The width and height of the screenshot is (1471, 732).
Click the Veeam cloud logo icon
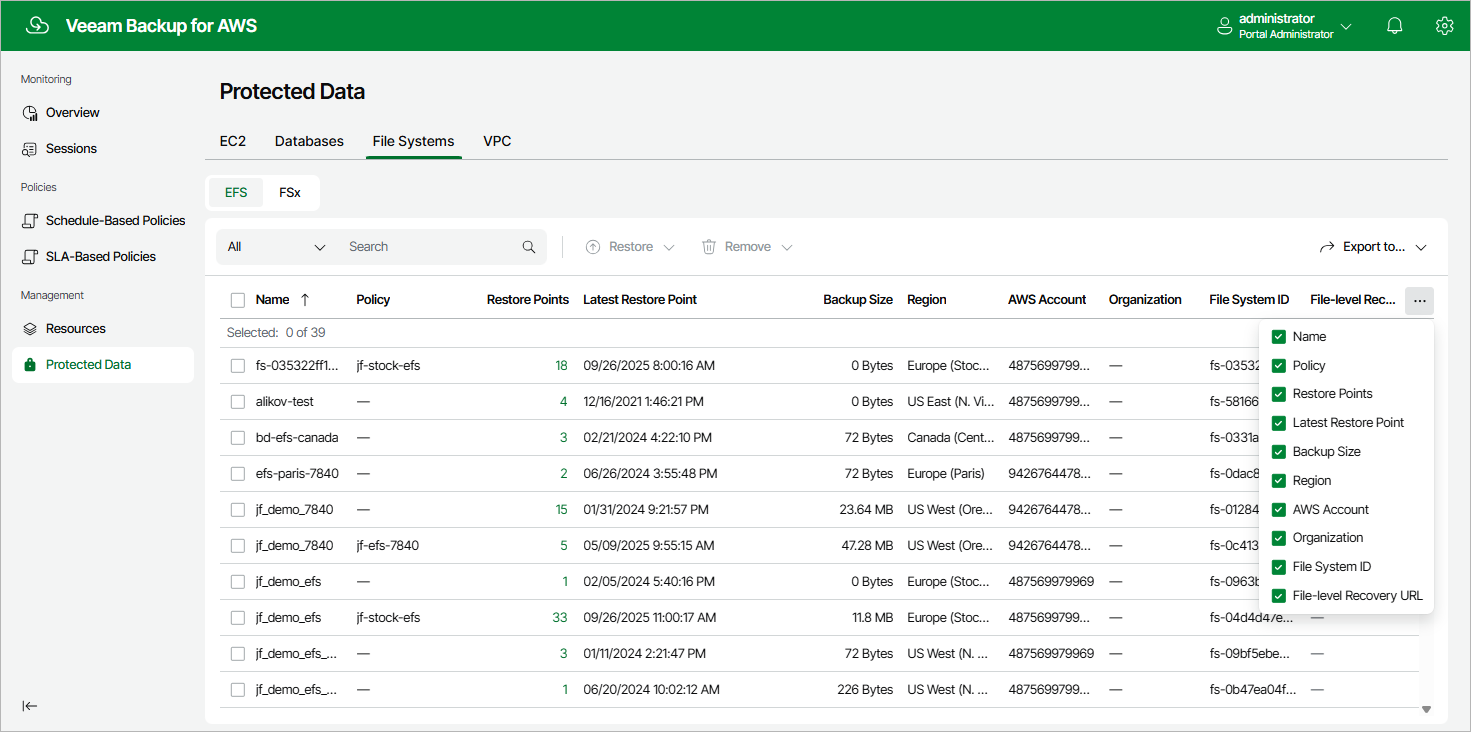point(37,26)
